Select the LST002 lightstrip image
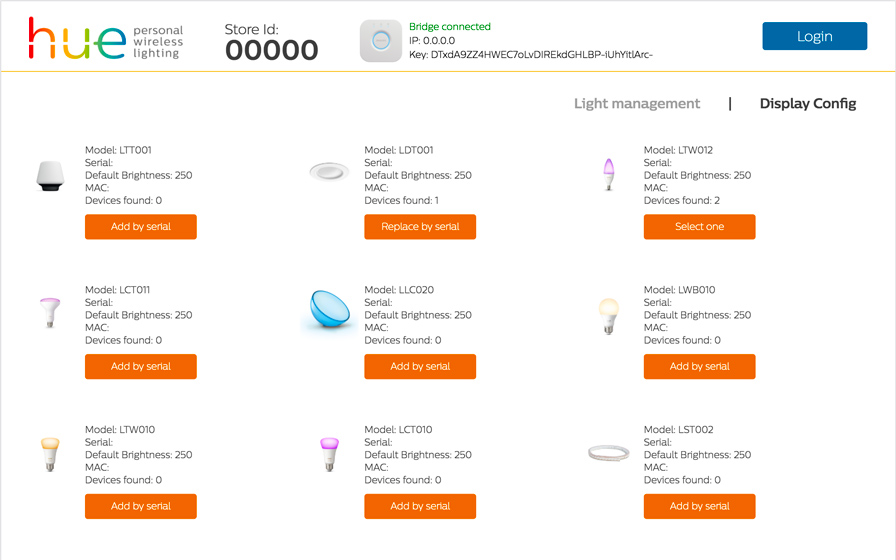Image resolution: width=896 pixels, height=560 pixels. pyautogui.click(x=609, y=453)
